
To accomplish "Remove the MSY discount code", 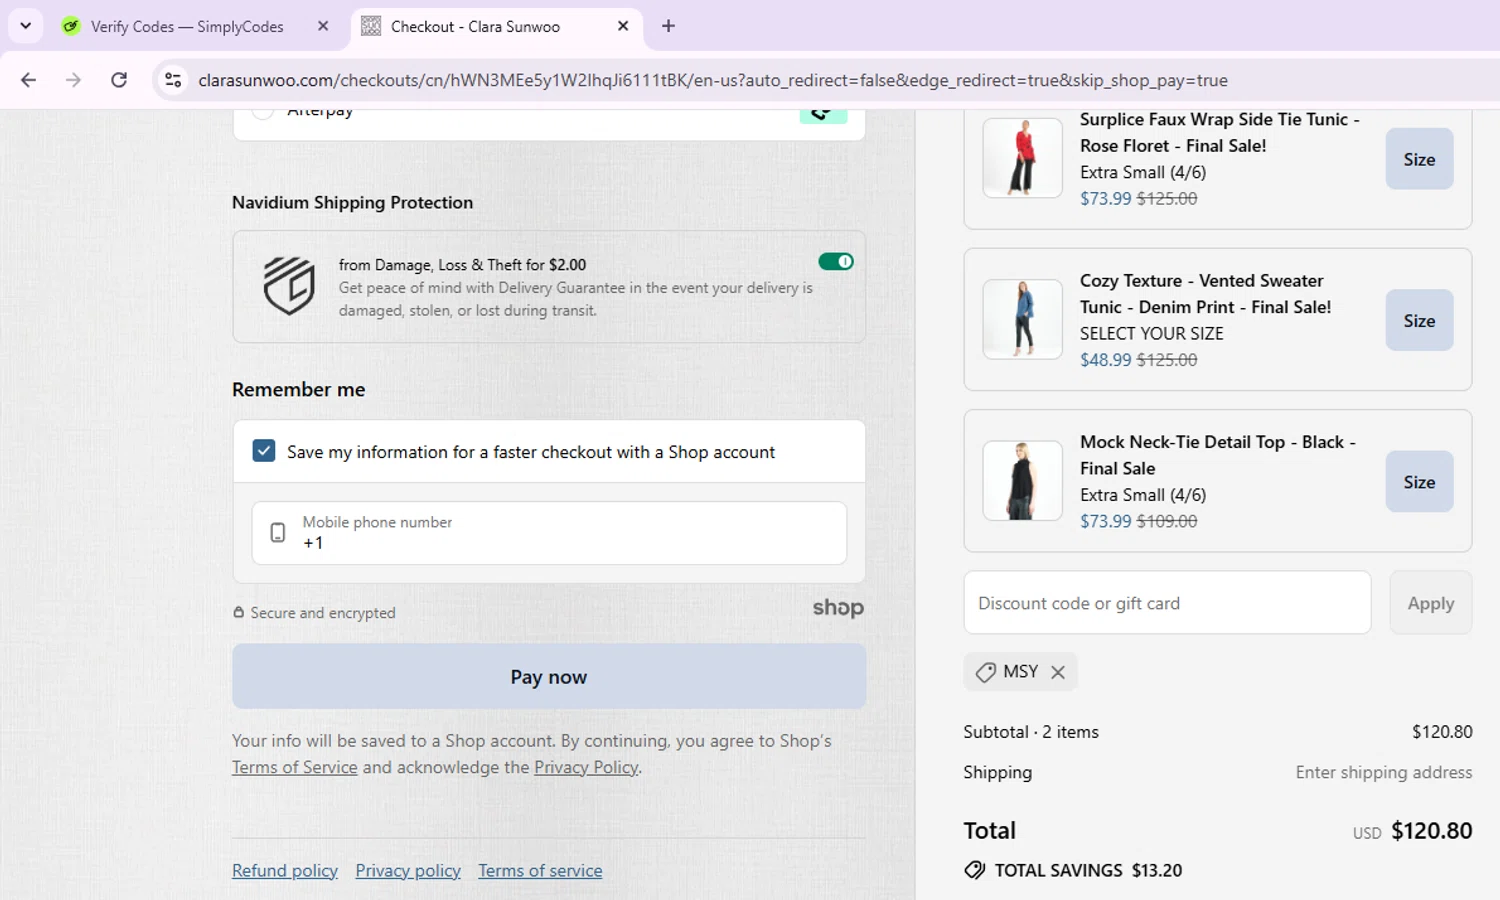I will [1058, 672].
